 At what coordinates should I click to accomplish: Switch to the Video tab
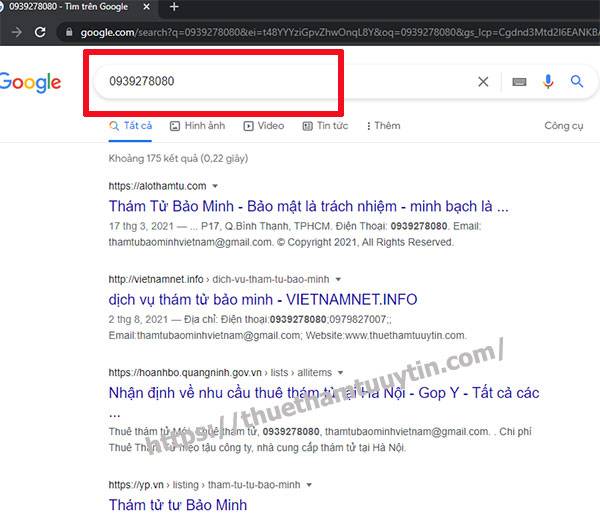pyautogui.click(x=264, y=126)
